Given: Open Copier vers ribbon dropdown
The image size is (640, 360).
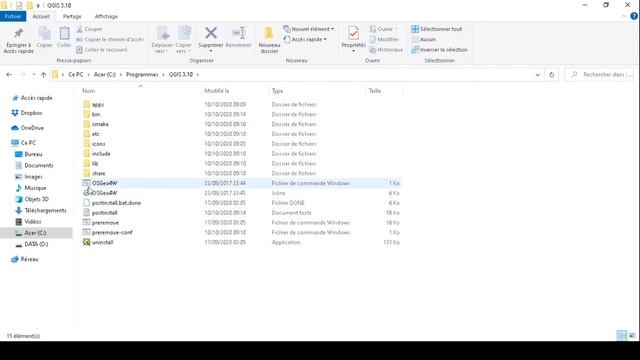Looking at the screenshot, I should coord(184,40).
